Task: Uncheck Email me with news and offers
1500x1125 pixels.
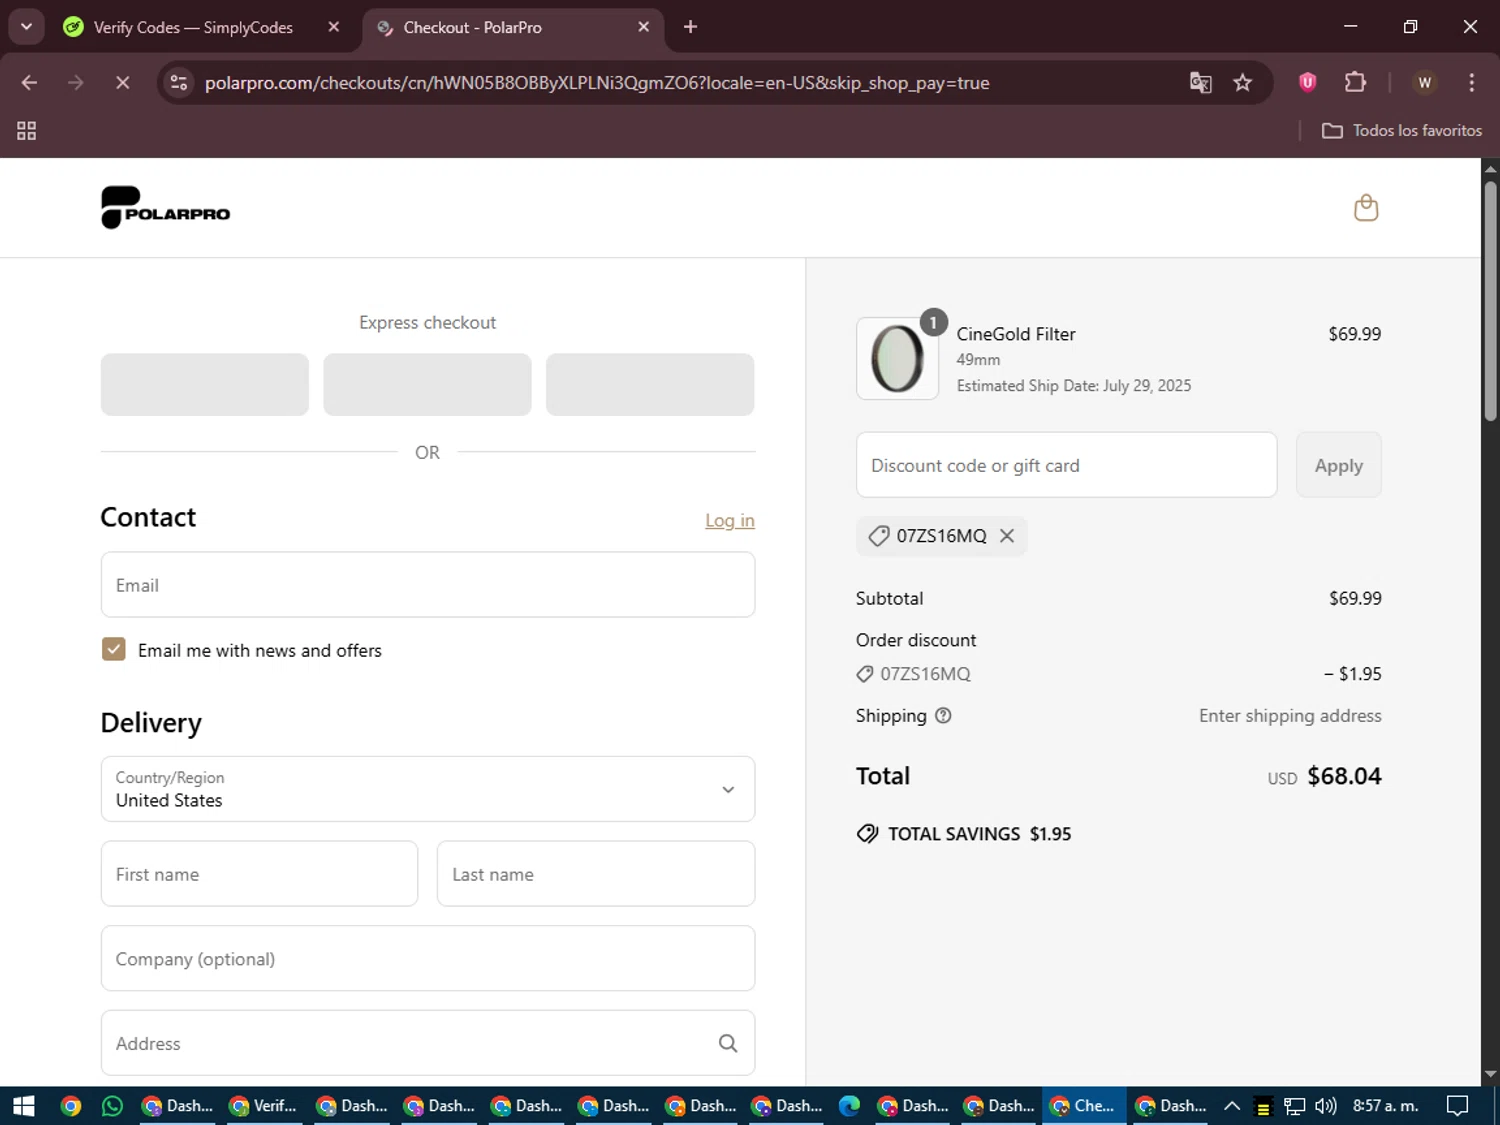Action: 114,650
